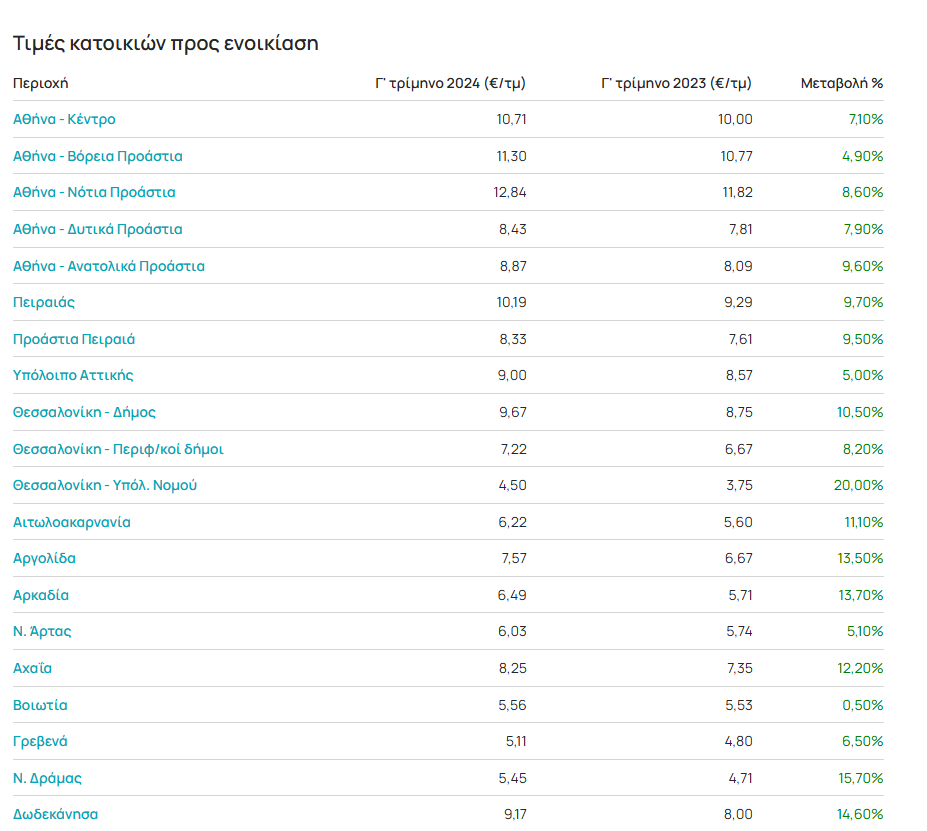Select the Προάστια Πειραιά link
The image size is (927, 831).
click(74, 339)
